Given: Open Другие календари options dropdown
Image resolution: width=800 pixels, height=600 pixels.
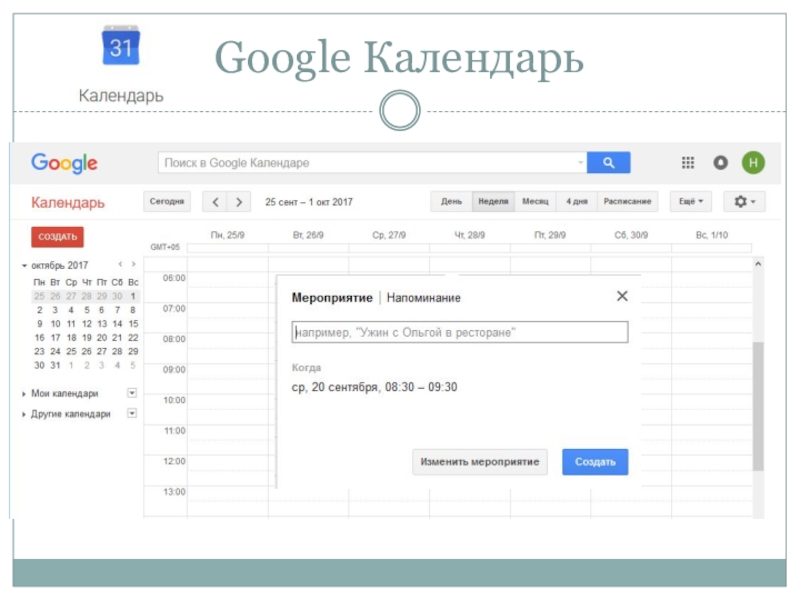Looking at the screenshot, I should click(132, 413).
